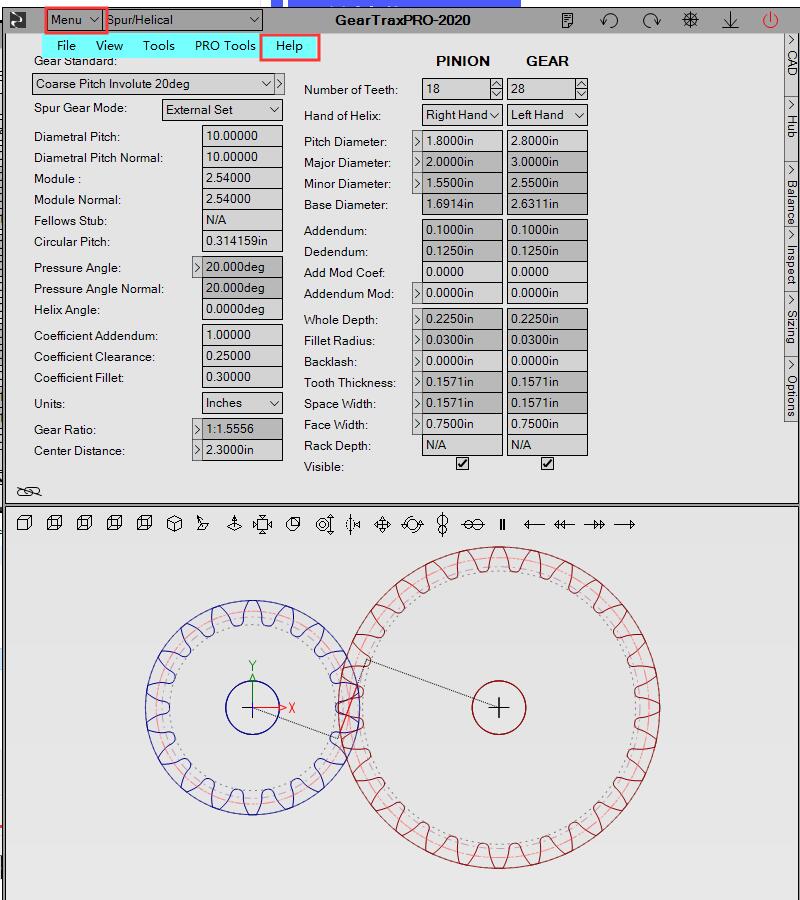Select the pan four-arrow icon
The height and width of the screenshot is (900, 800).
pos(382,524)
